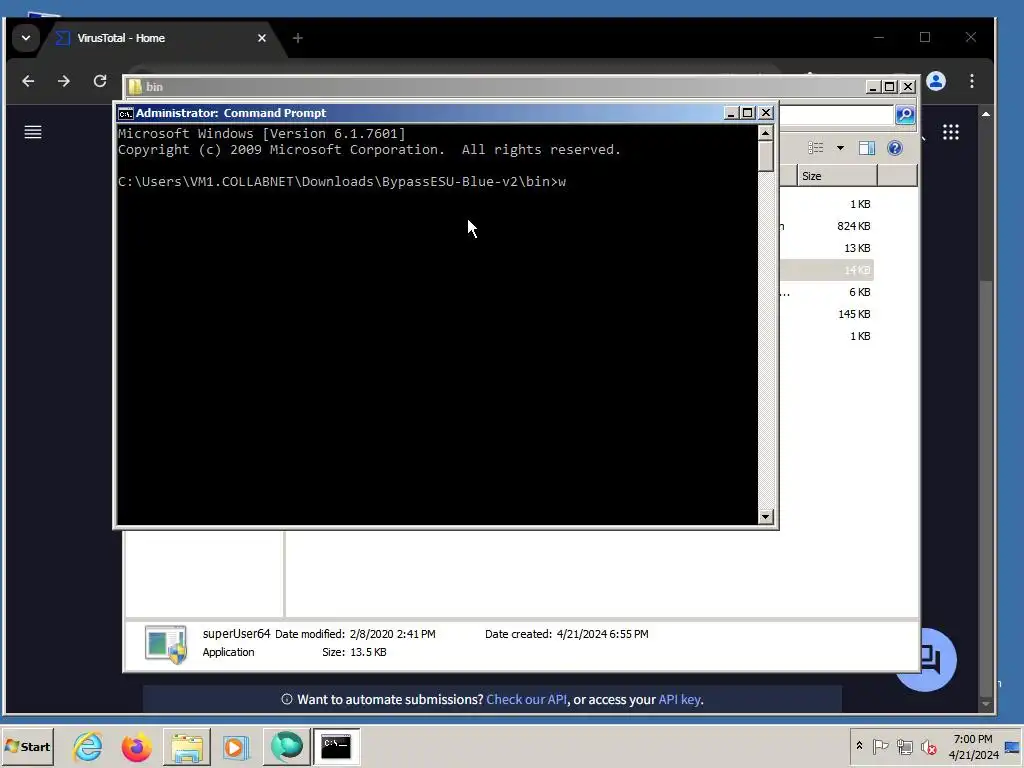Go forward in the browser
Image resolution: width=1024 pixels, height=768 pixels.
point(63,81)
